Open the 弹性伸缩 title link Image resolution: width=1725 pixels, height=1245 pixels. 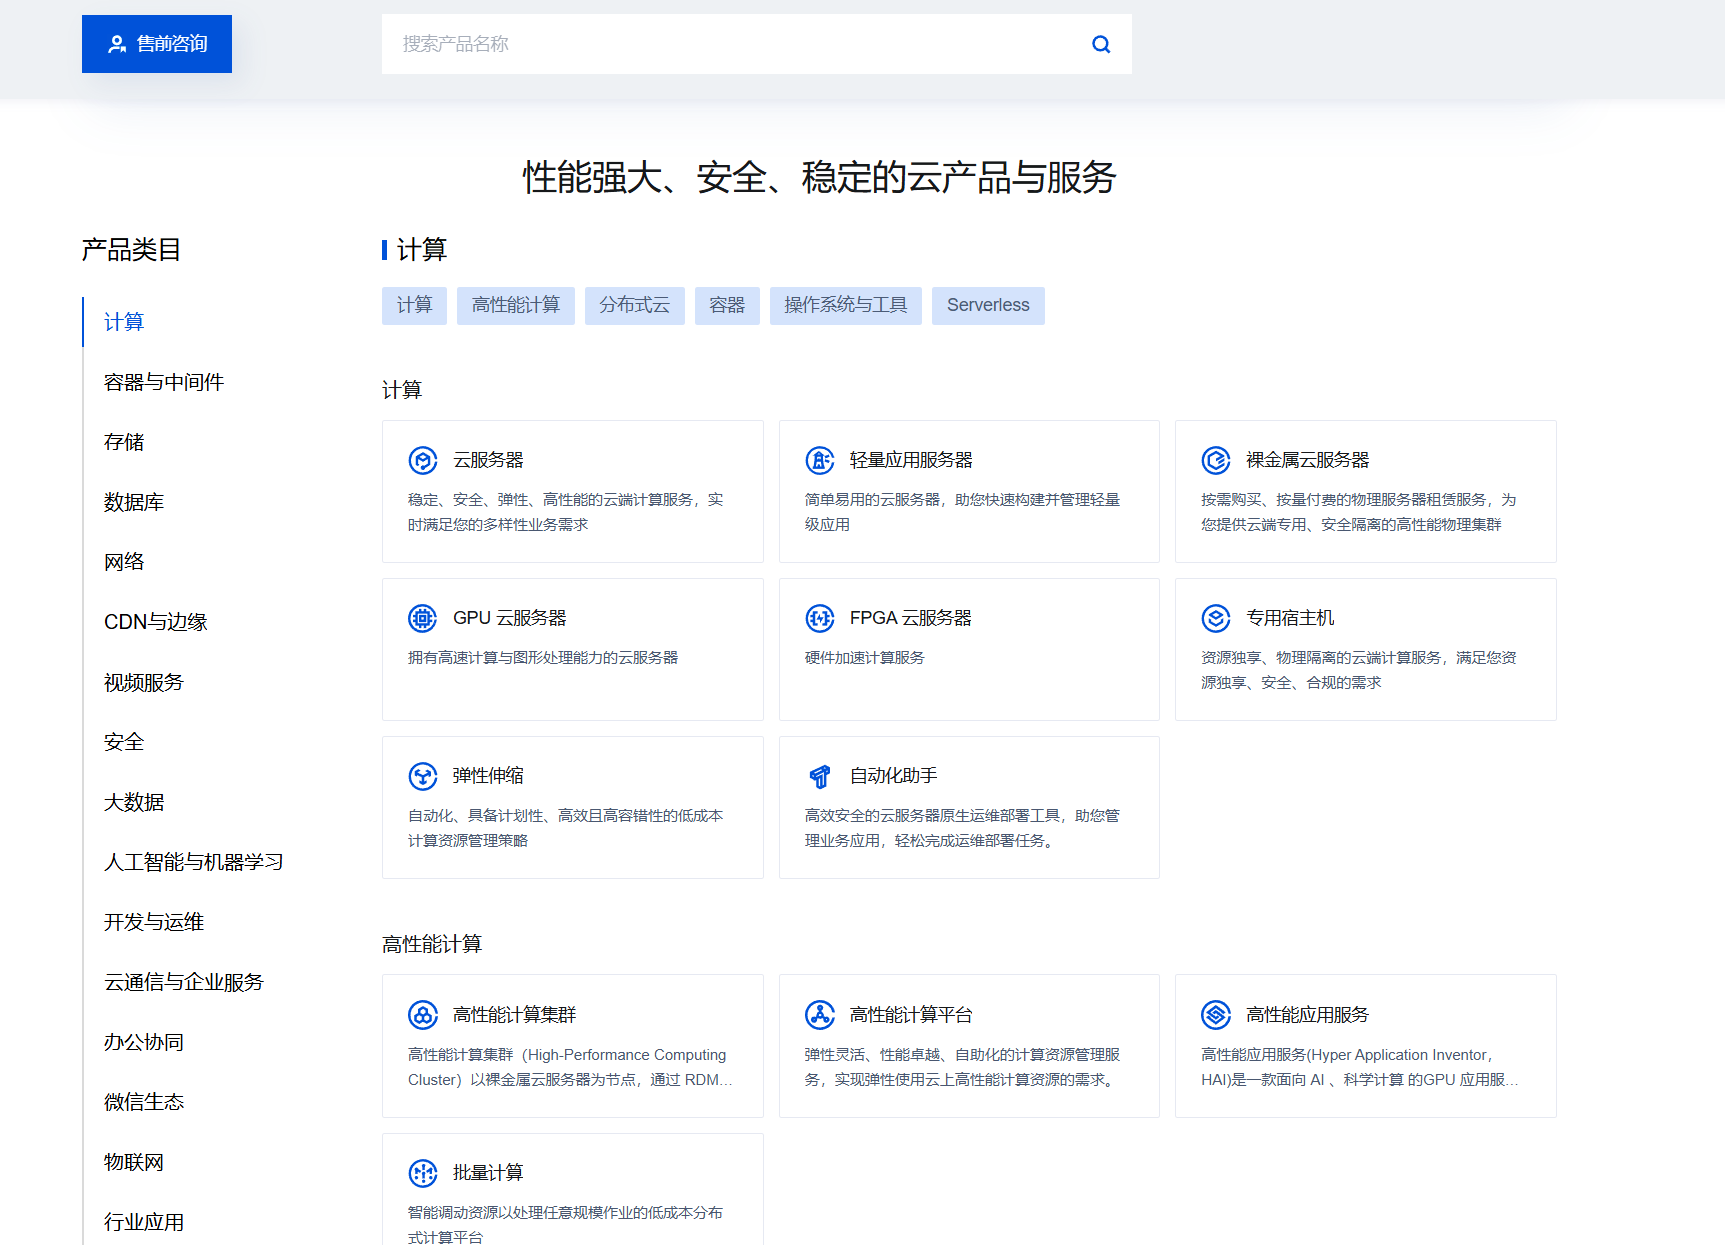(488, 776)
